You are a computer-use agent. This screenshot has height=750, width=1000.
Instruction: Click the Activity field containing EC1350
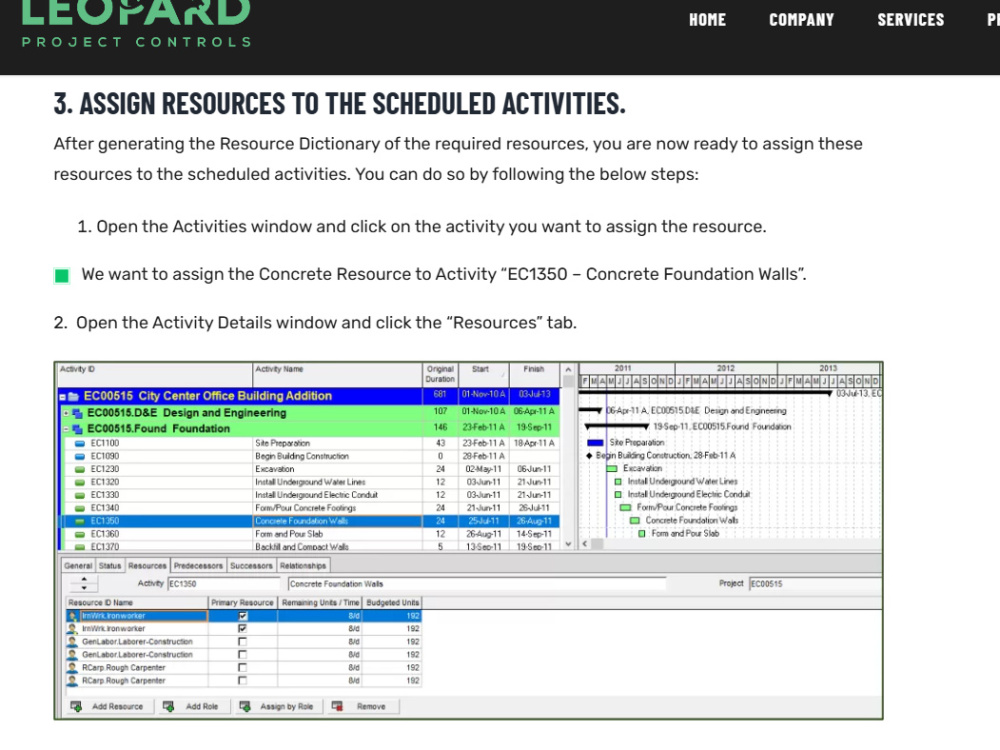[x=223, y=584]
